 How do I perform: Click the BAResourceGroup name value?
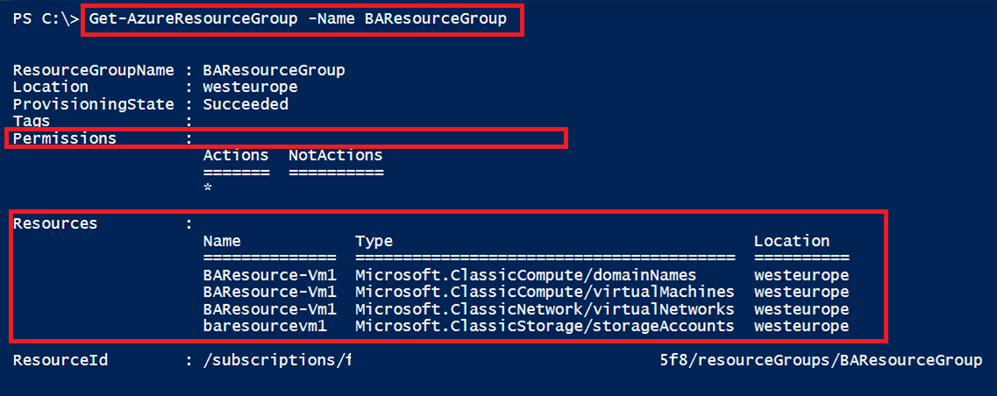(274, 71)
